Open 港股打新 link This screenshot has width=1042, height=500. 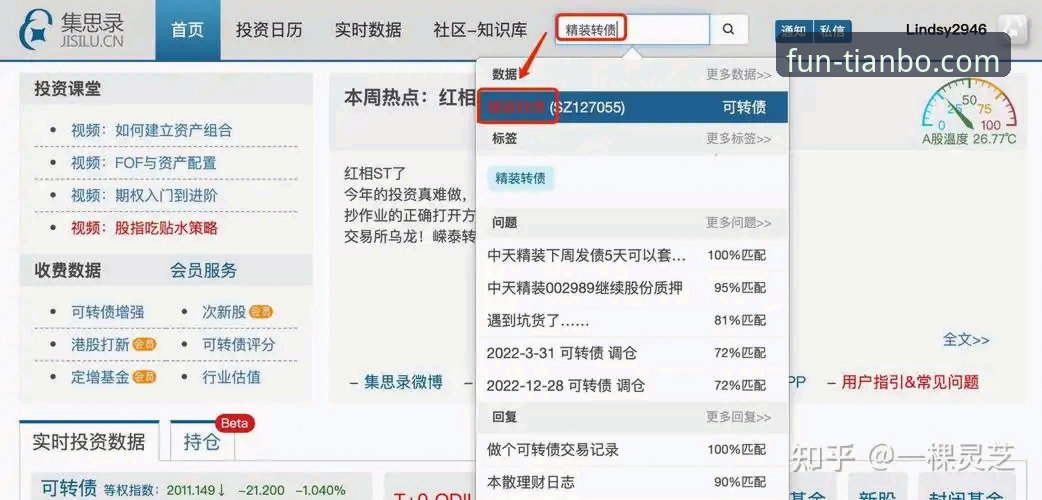tap(100, 344)
